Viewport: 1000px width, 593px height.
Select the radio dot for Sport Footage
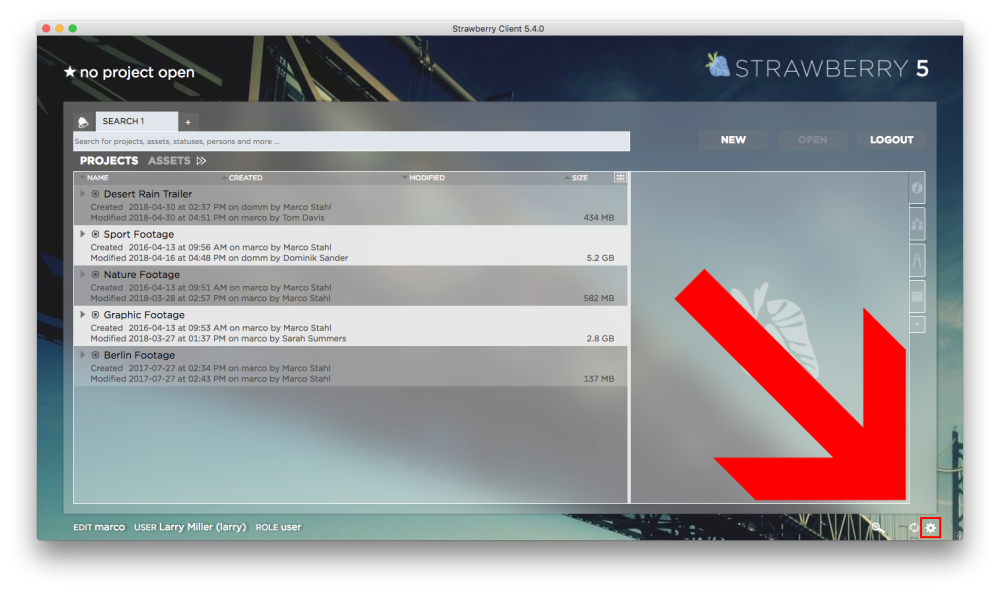click(x=96, y=234)
